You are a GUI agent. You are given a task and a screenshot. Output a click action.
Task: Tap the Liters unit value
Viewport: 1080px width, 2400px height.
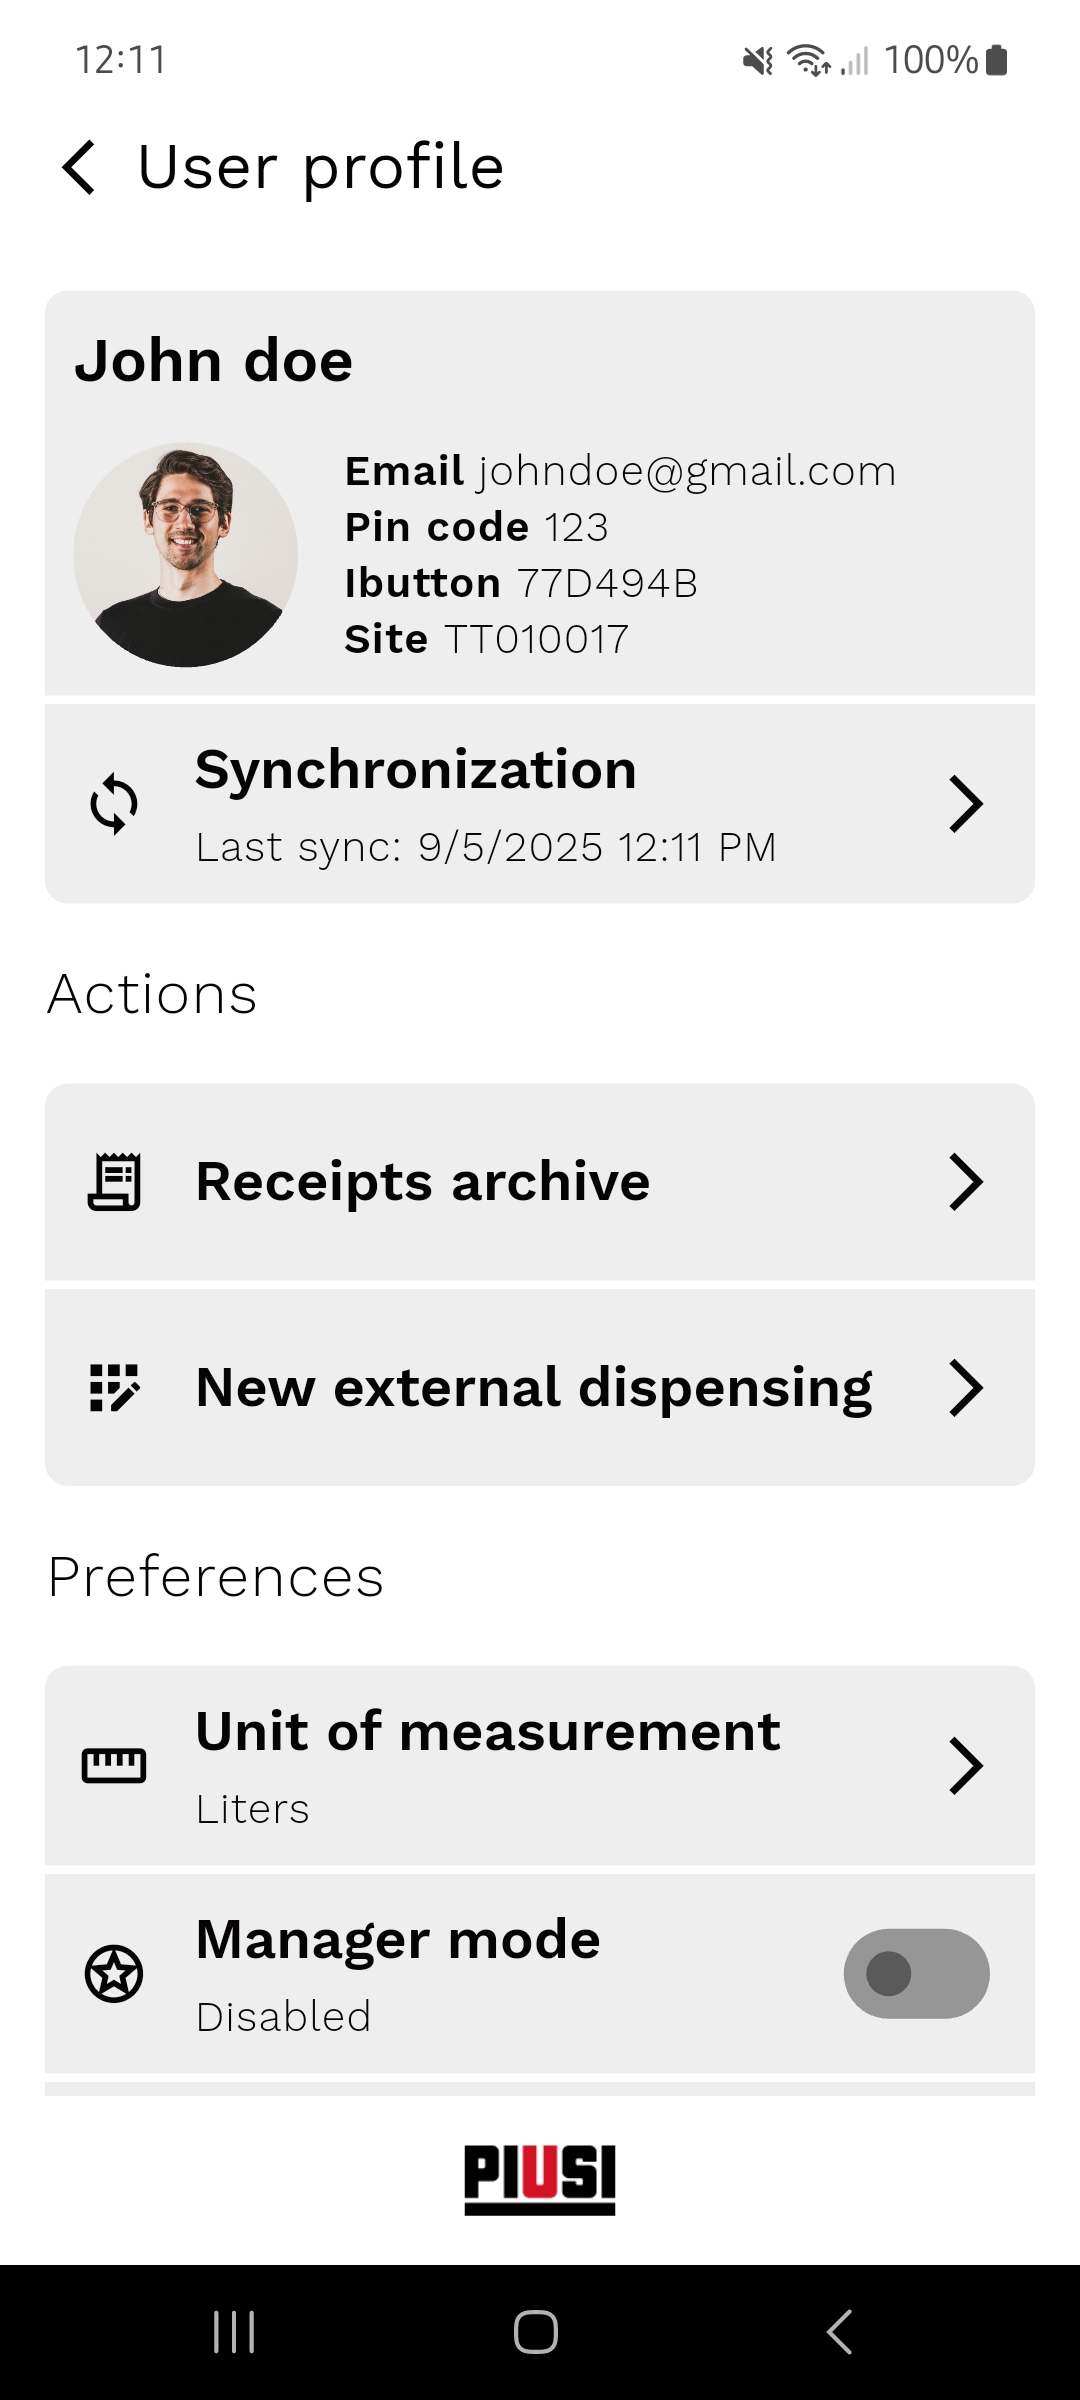pyautogui.click(x=253, y=1809)
